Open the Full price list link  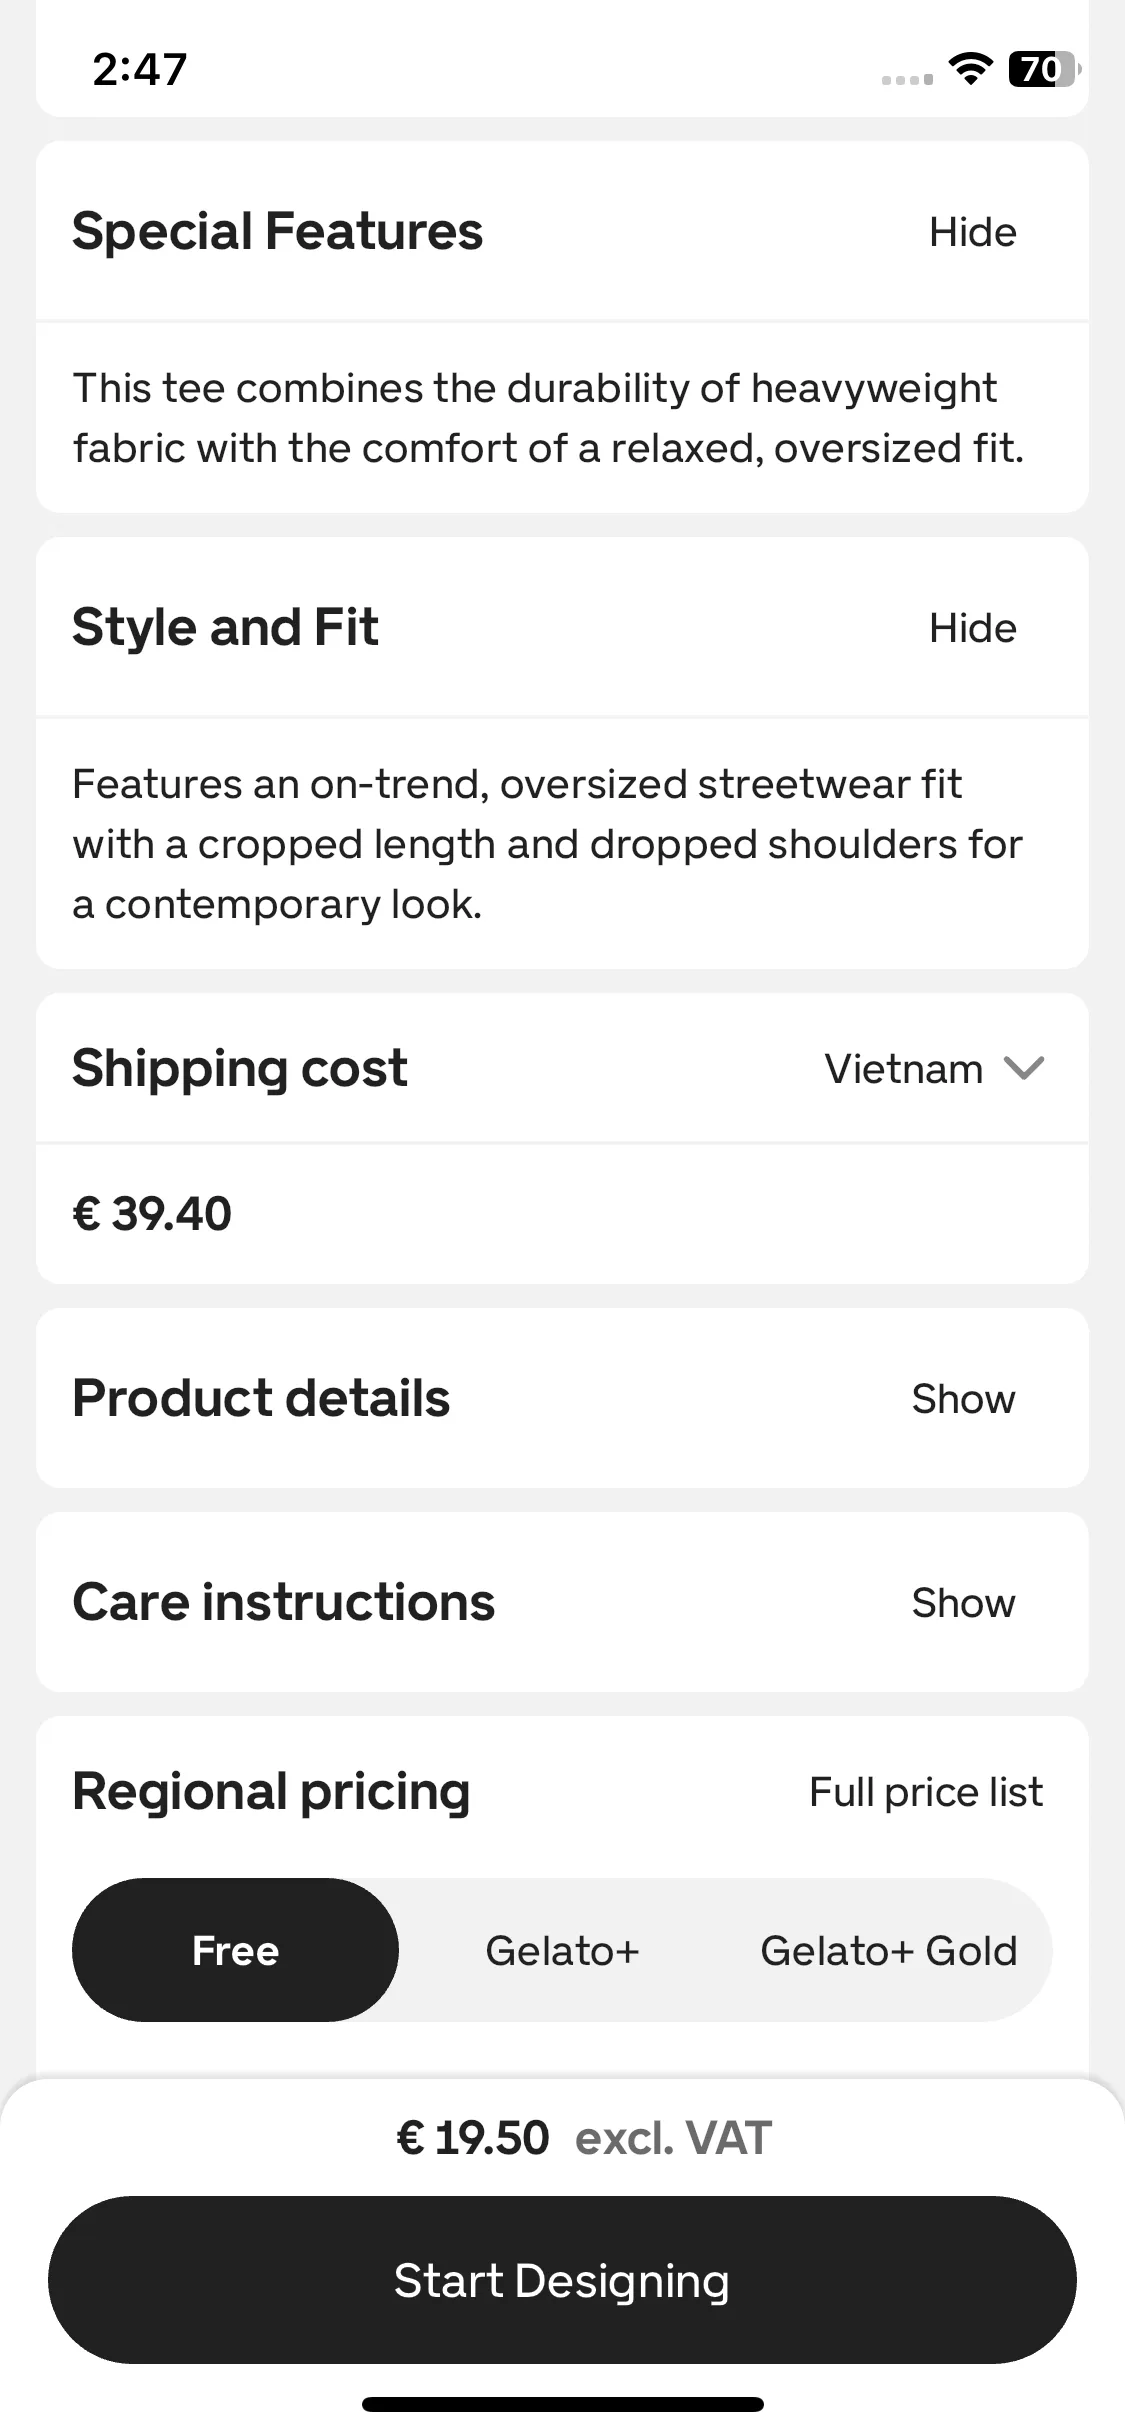coord(926,1792)
